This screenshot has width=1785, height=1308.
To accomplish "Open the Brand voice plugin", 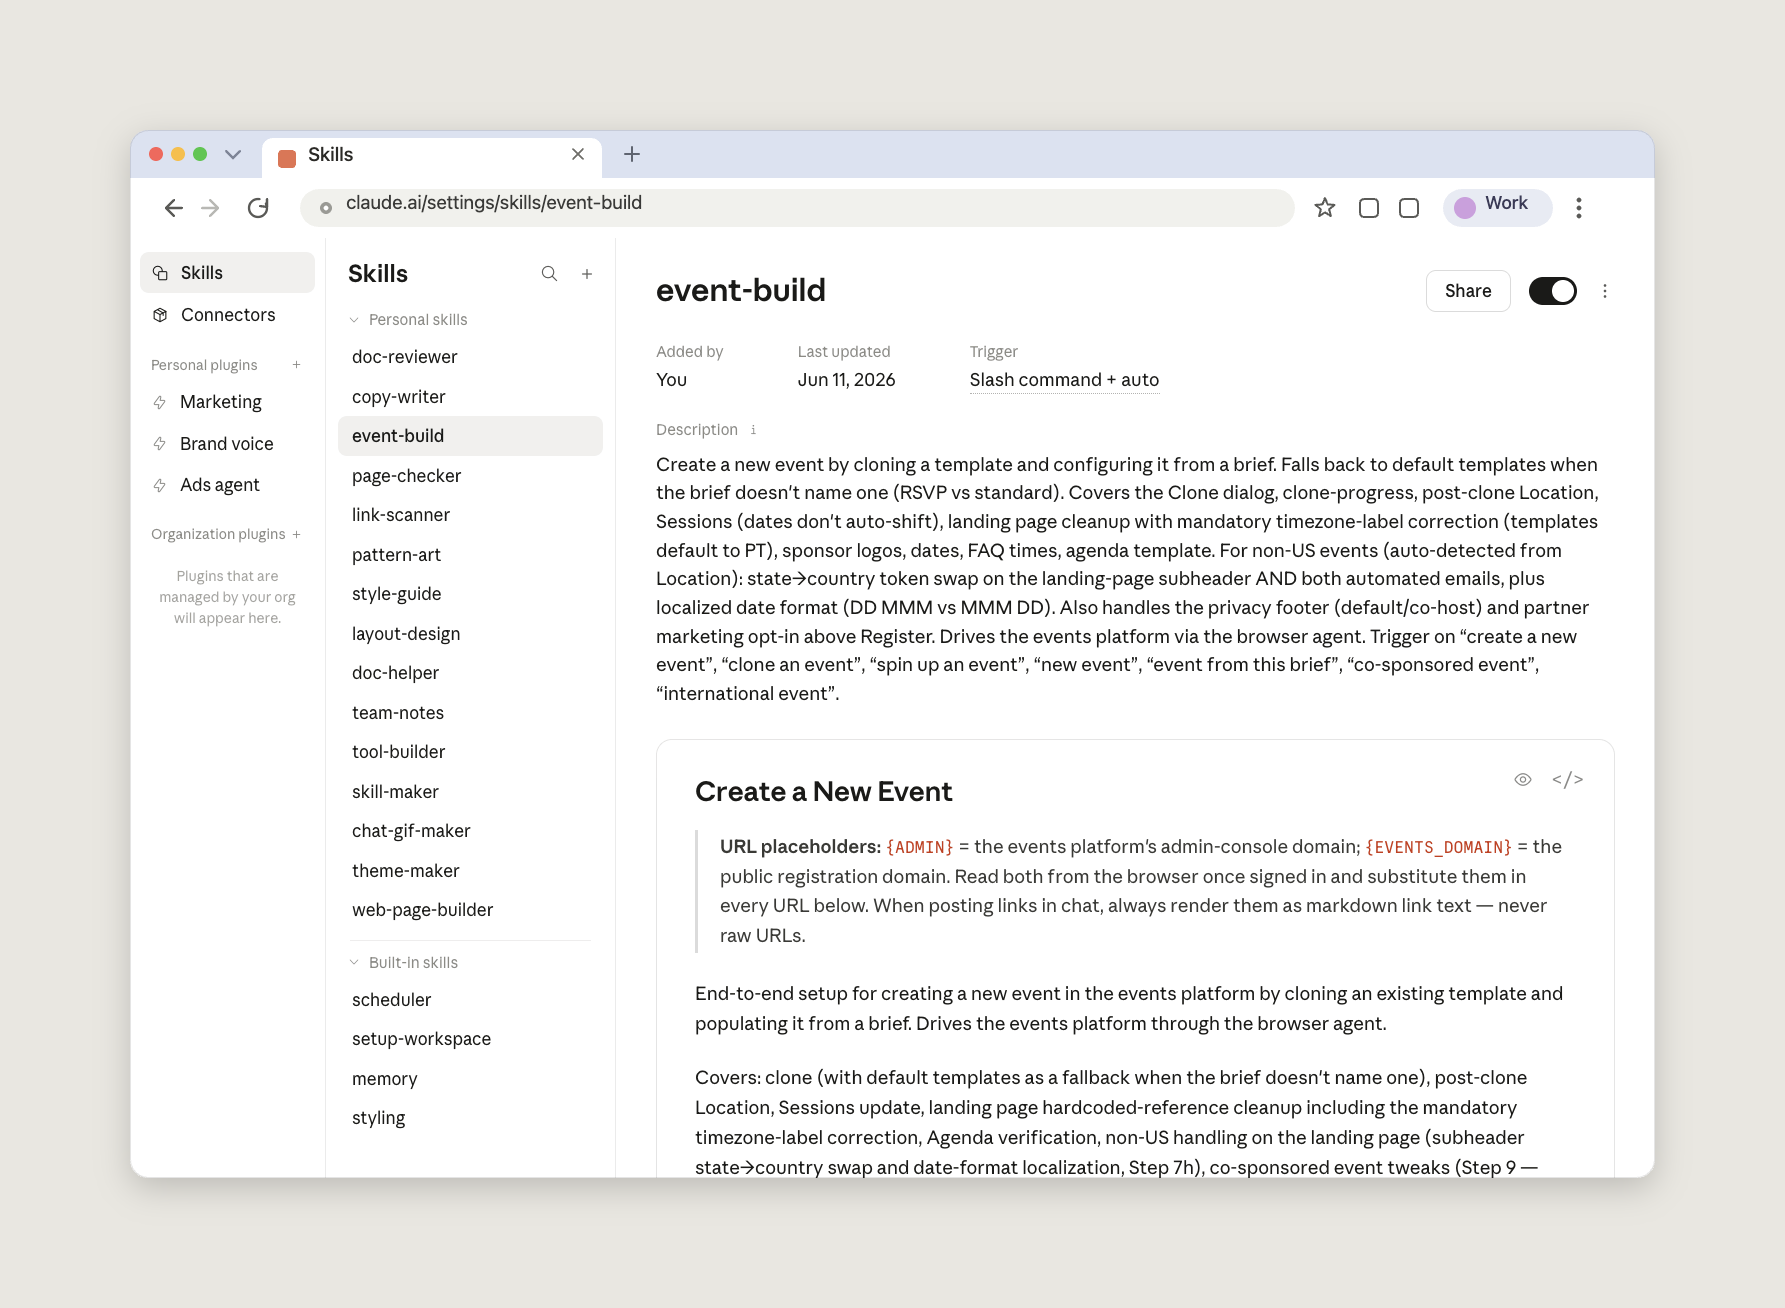I will tap(228, 444).
